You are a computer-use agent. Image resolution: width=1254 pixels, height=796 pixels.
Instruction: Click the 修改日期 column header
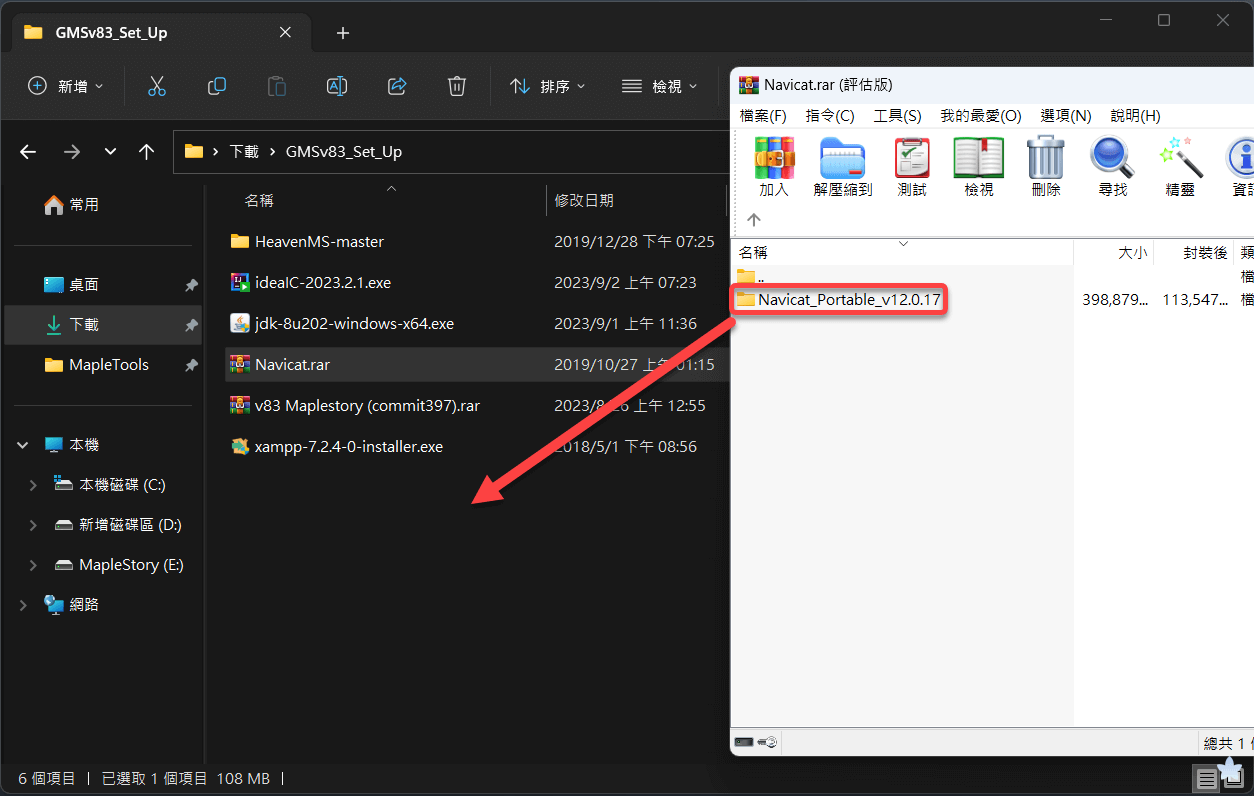pos(584,201)
